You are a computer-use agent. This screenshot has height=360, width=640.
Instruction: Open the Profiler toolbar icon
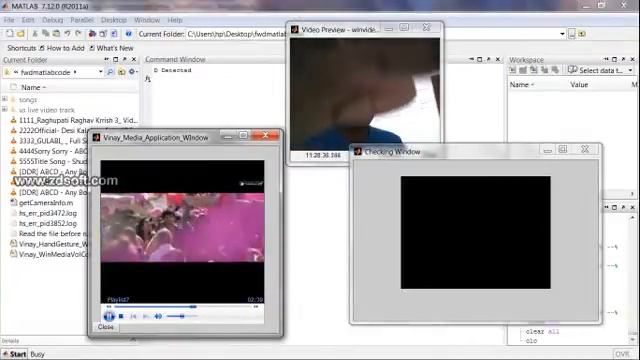click(x=114, y=33)
